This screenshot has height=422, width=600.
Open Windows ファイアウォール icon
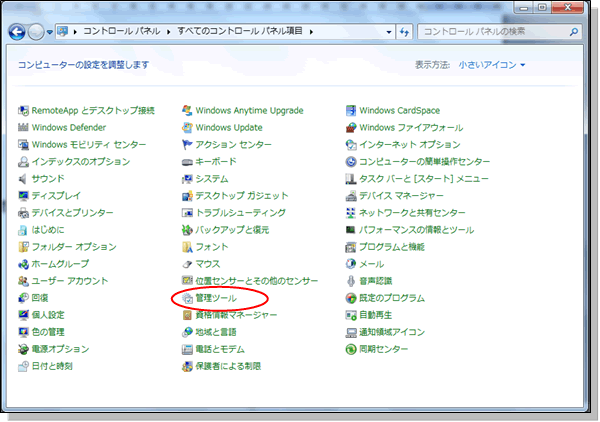pyautogui.click(x=351, y=127)
